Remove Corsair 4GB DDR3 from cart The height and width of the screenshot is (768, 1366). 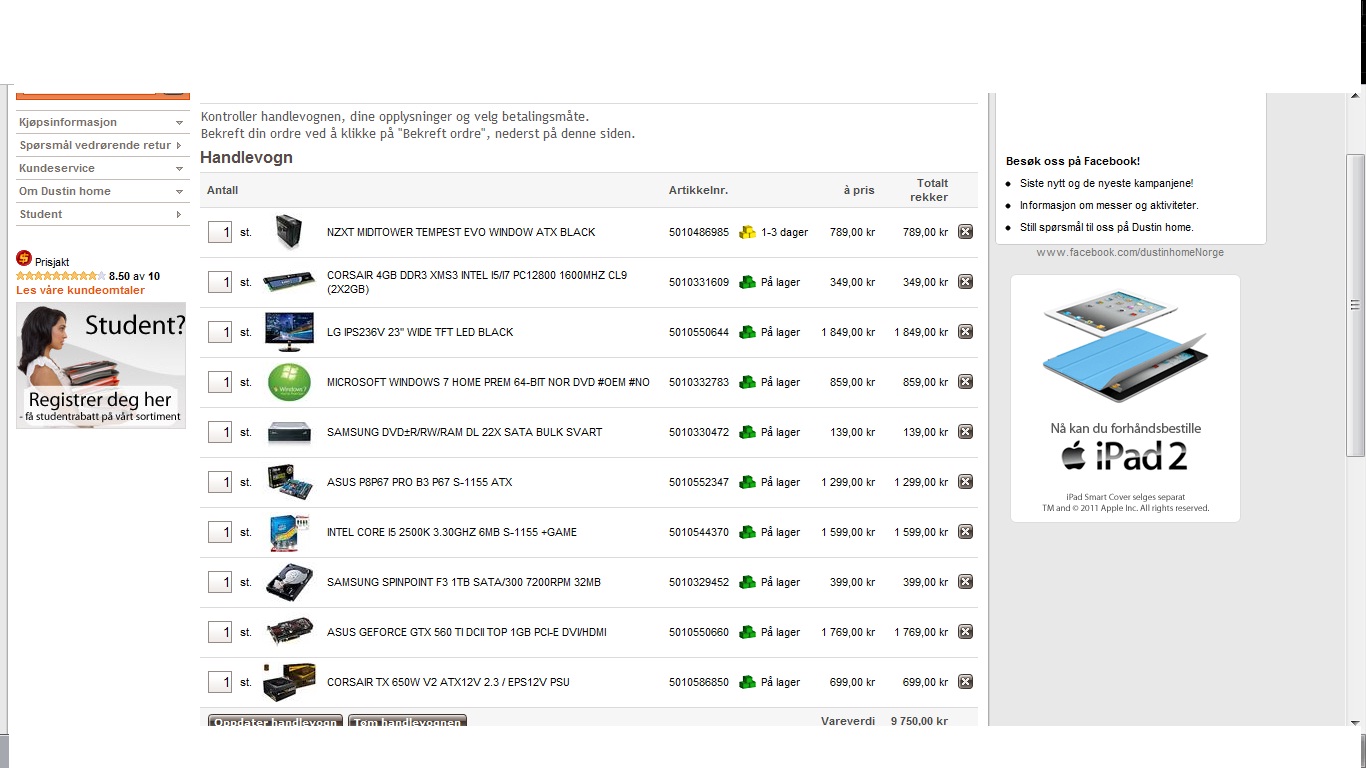click(965, 282)
